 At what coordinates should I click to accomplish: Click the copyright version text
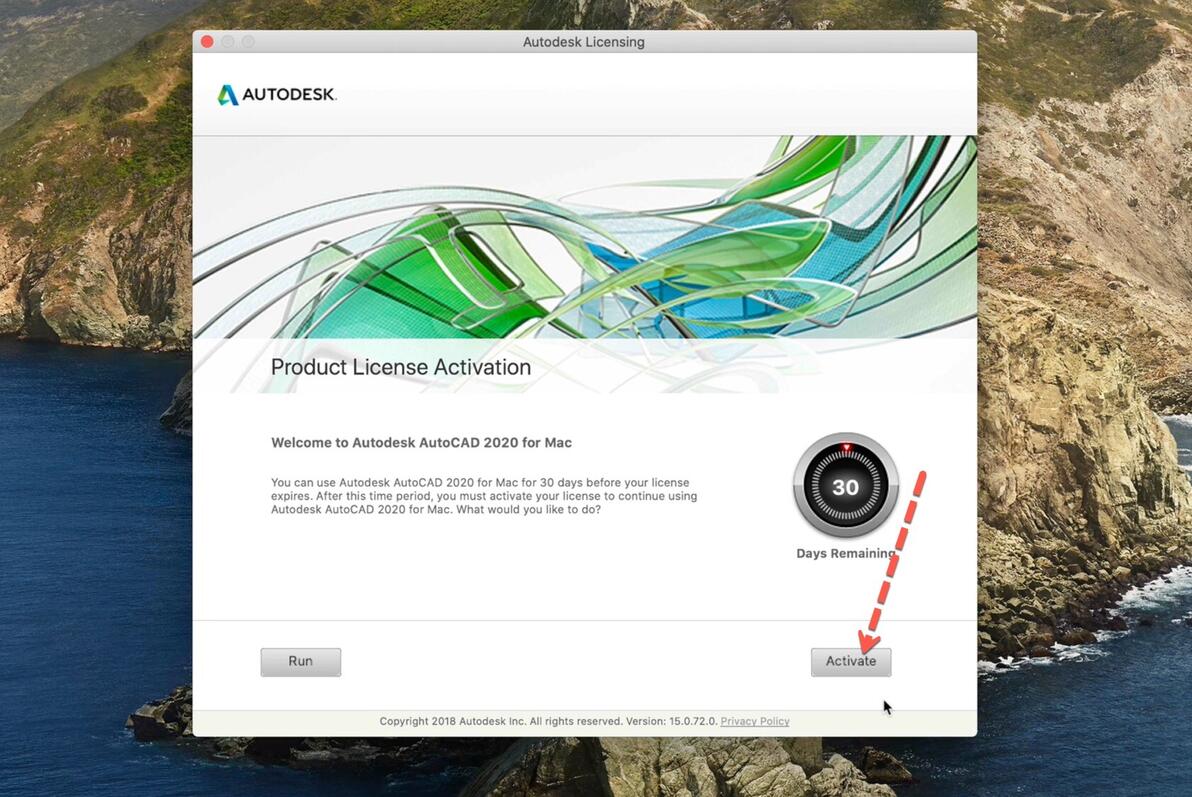[548, 721]
